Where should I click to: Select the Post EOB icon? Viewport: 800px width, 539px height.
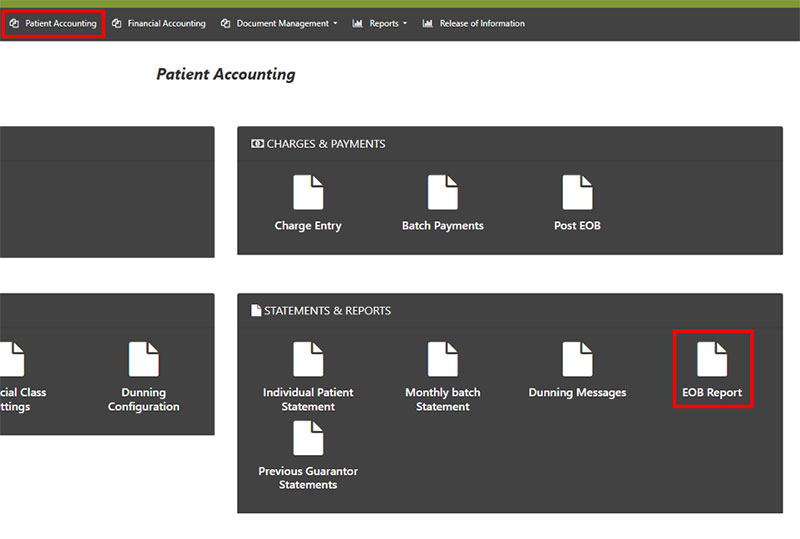[577, 192]
